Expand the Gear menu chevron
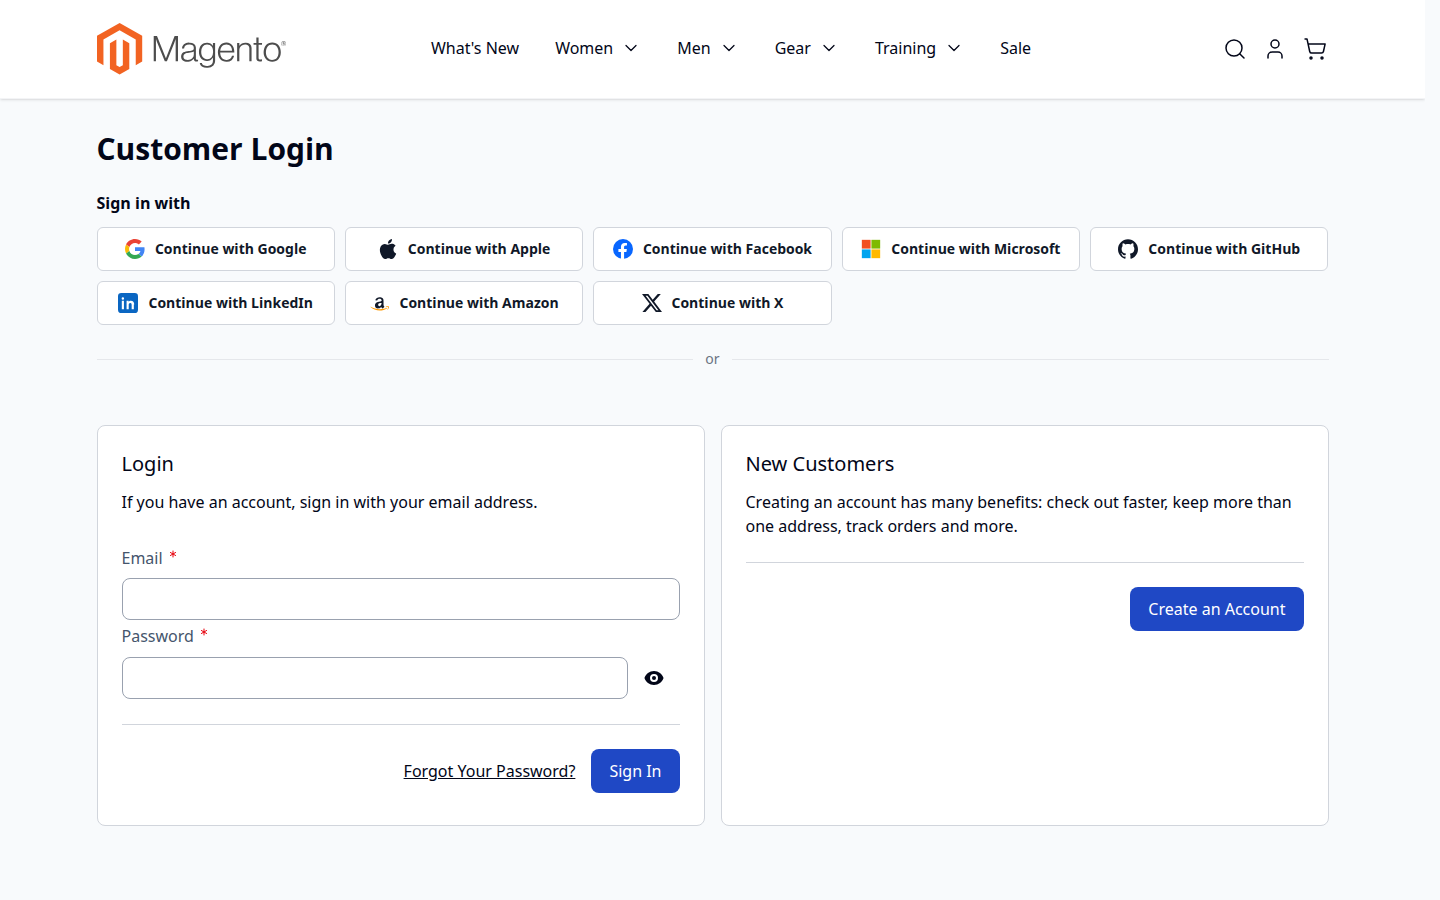 click(x=829, y=48)
